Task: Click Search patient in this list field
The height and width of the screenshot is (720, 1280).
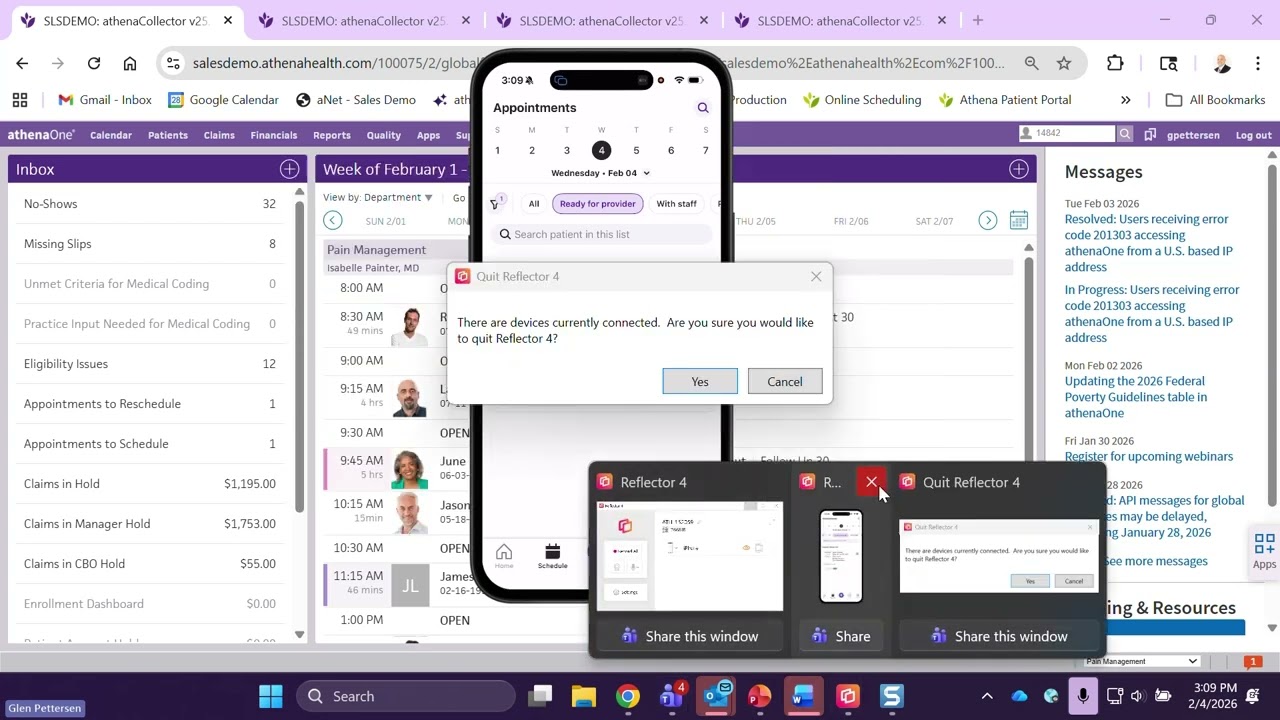Action: click(x=604, y=234)
